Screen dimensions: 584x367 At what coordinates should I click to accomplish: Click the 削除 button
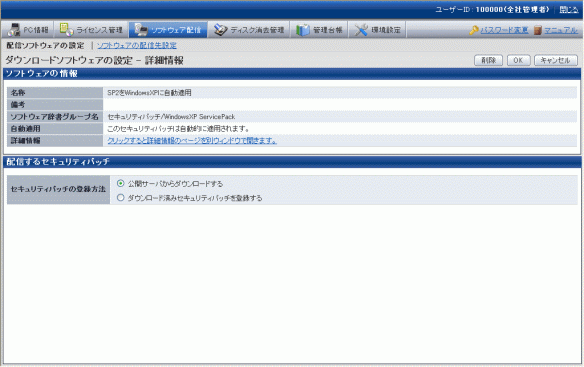pos(488,60)
